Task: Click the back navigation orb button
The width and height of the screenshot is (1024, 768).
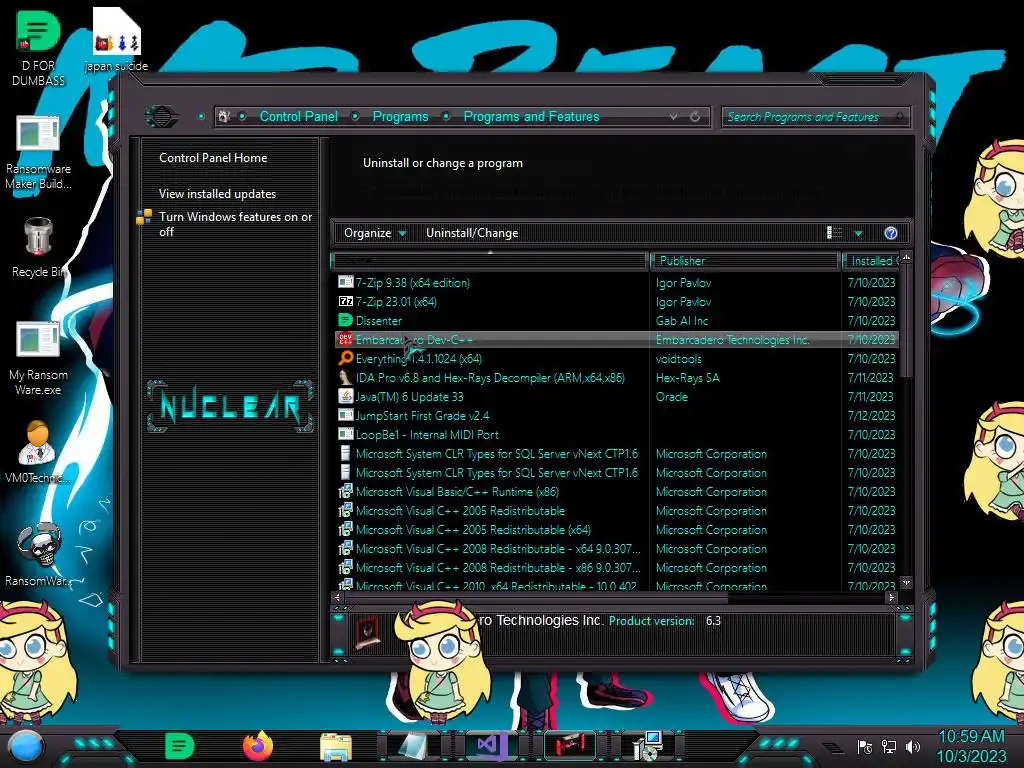Action: [161, 117]
